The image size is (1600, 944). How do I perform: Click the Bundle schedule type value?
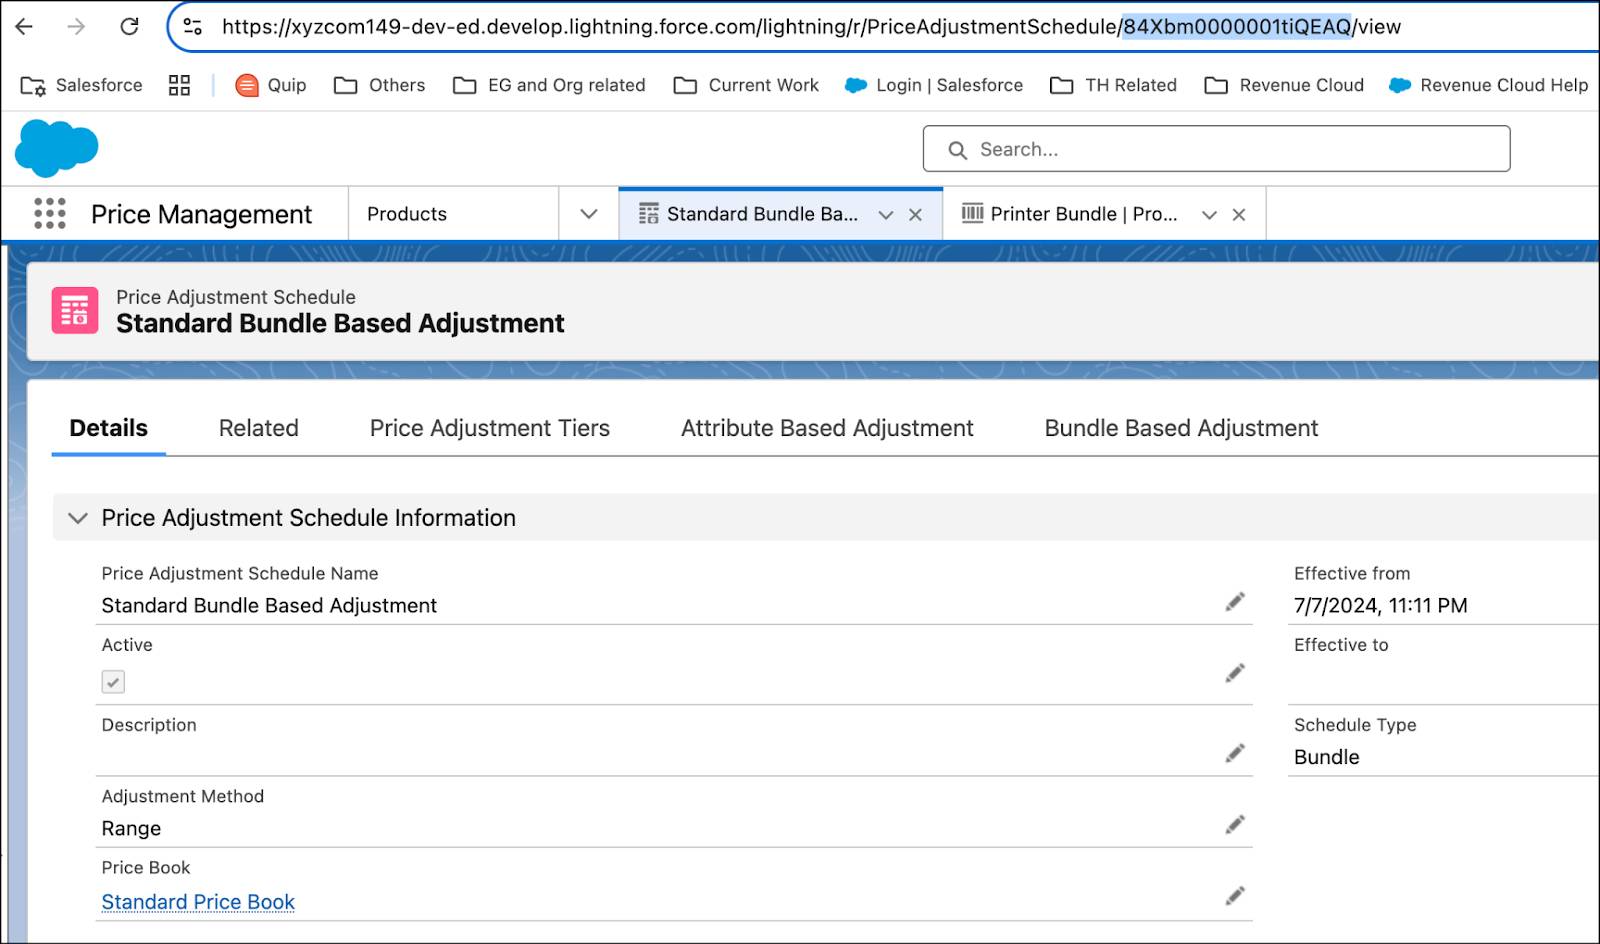click(x=1326, y=757)
